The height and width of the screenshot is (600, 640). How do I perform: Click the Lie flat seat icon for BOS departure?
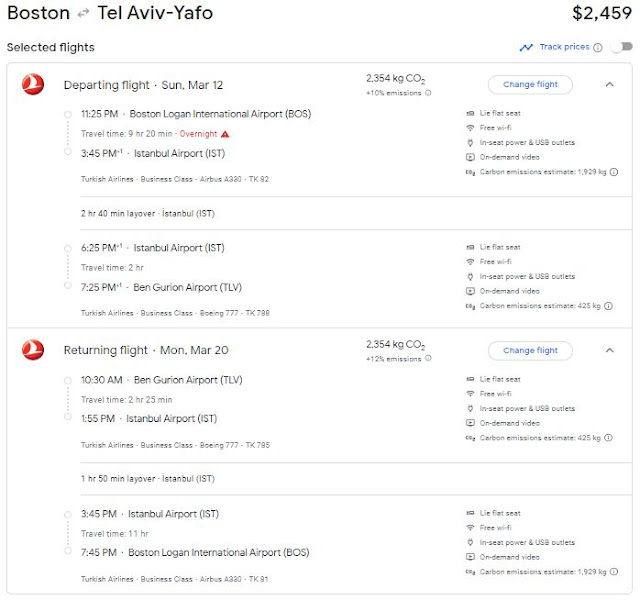click(x=470, y=113)
